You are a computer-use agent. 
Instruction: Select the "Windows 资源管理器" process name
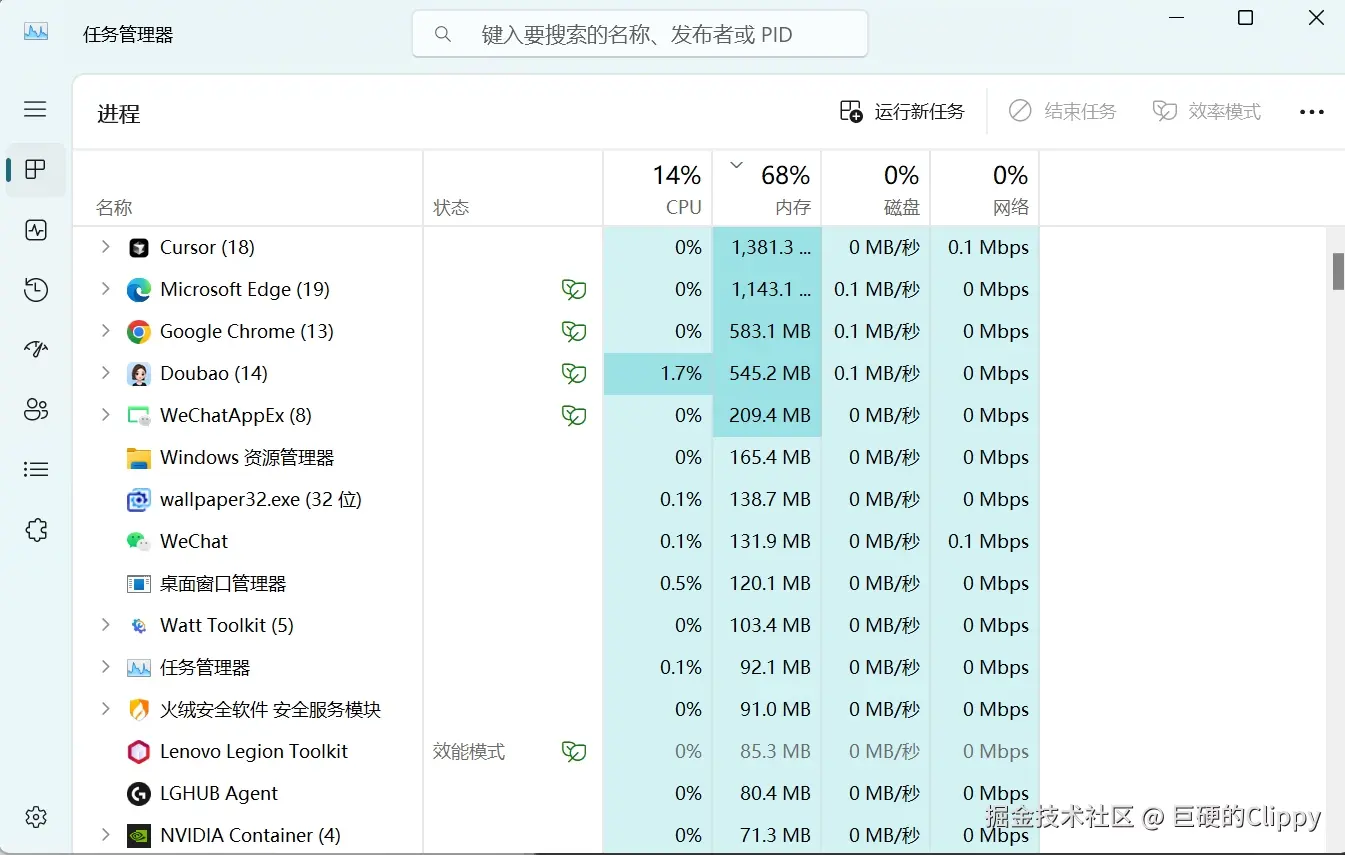(x=247, y=458)
